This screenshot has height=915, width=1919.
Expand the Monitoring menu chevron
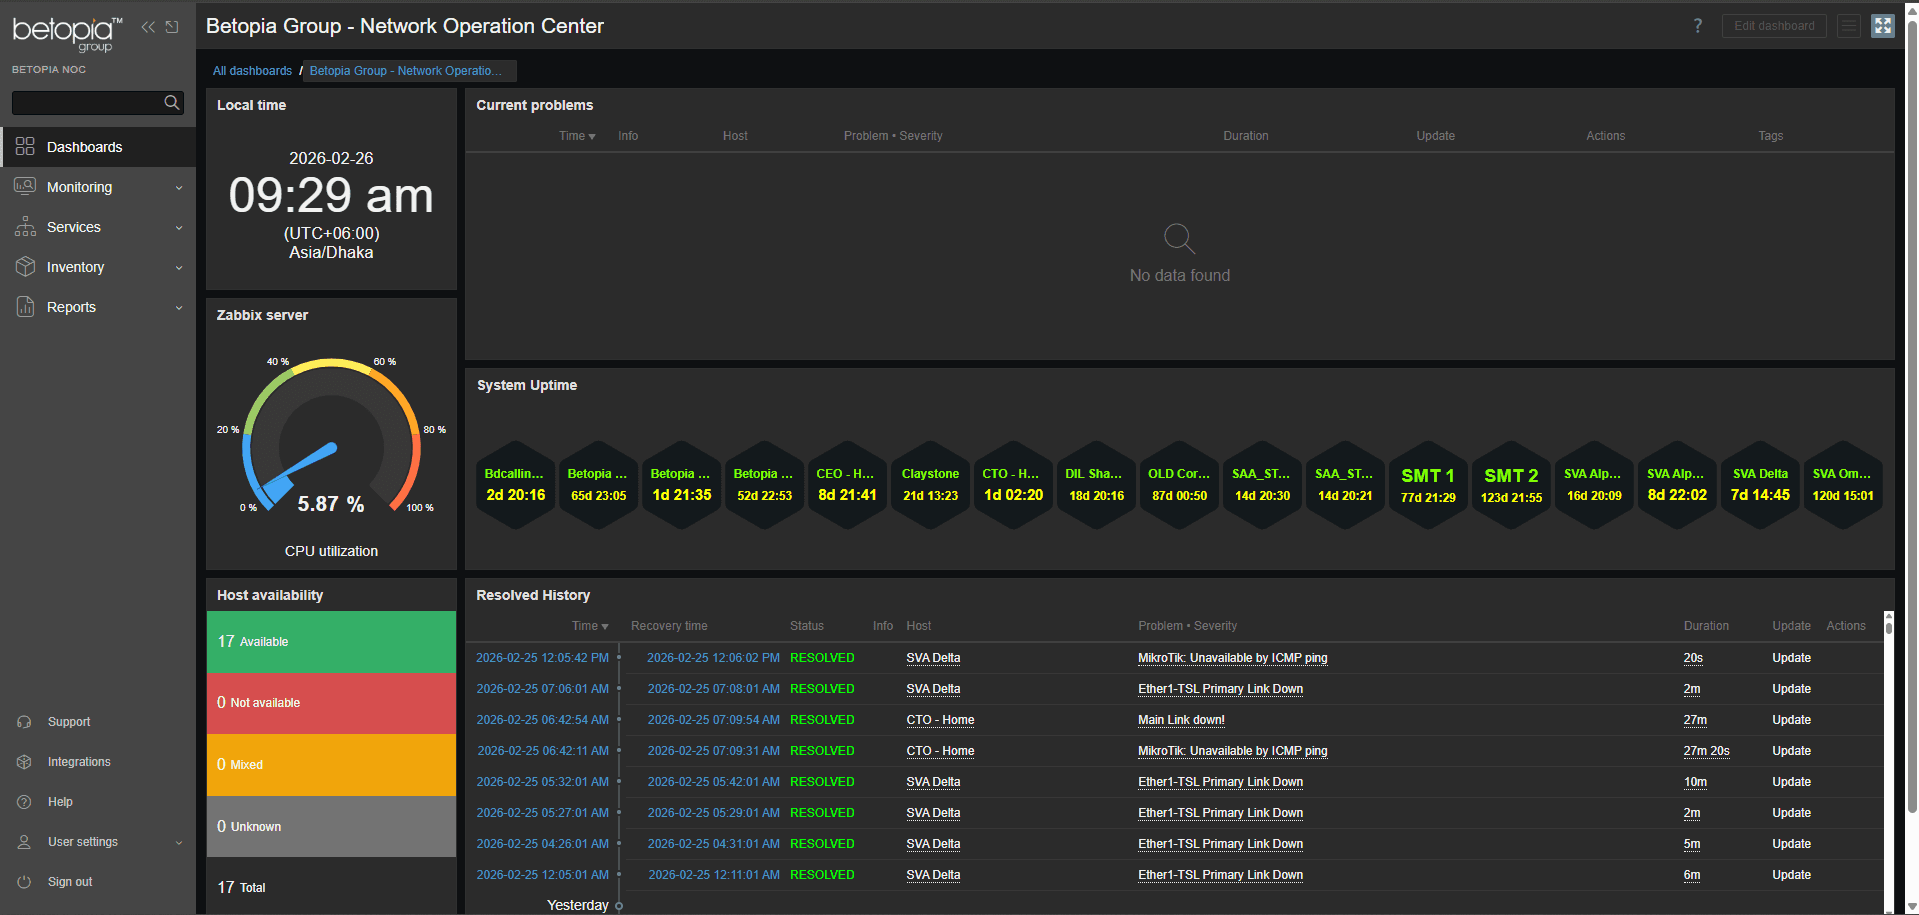click(179, 188)
